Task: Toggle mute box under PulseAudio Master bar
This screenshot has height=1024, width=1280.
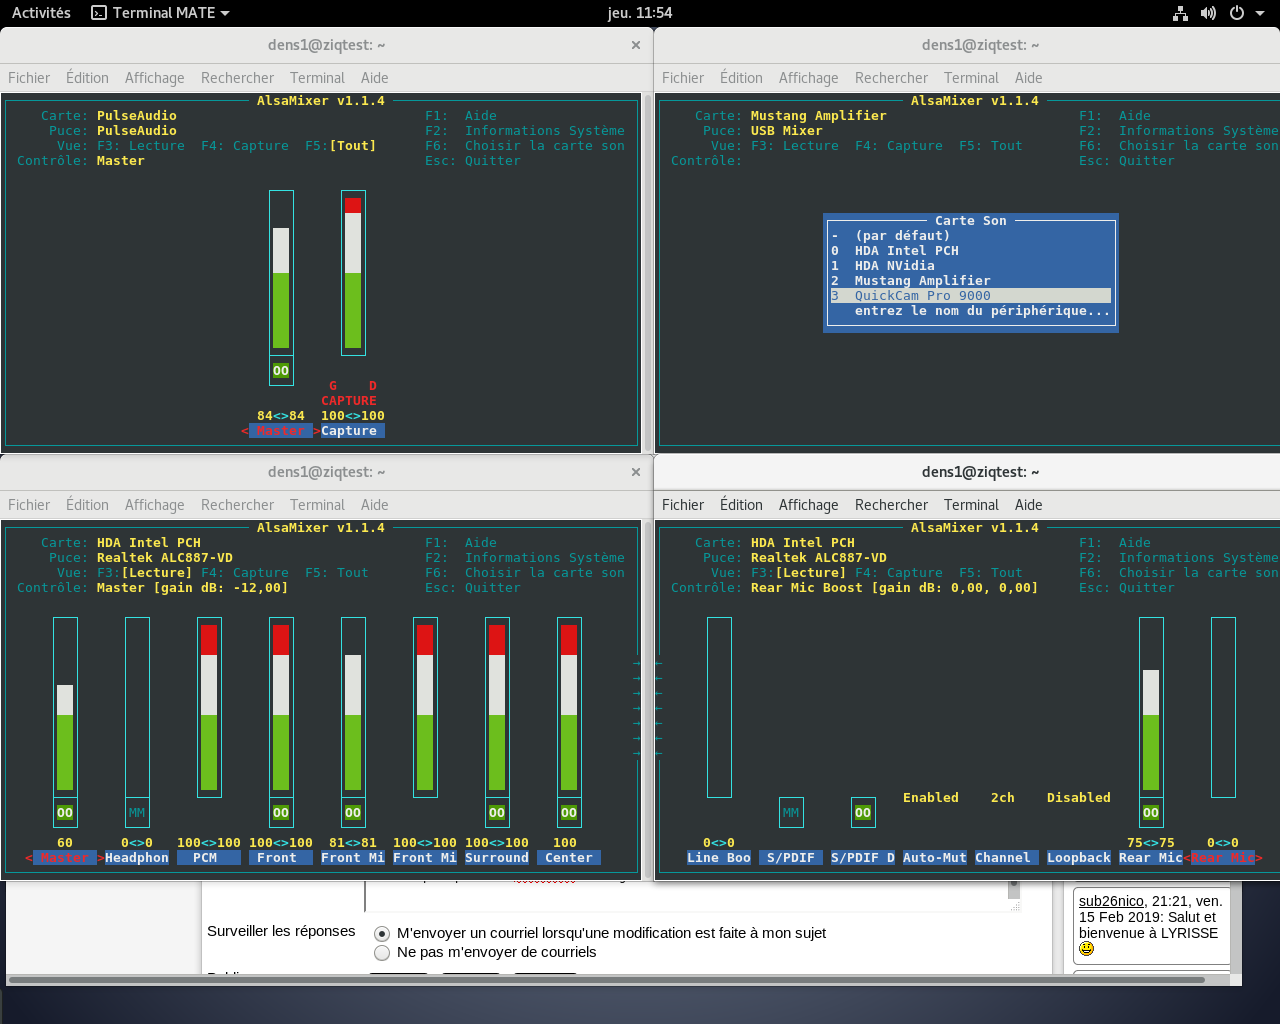Action: 281,371
